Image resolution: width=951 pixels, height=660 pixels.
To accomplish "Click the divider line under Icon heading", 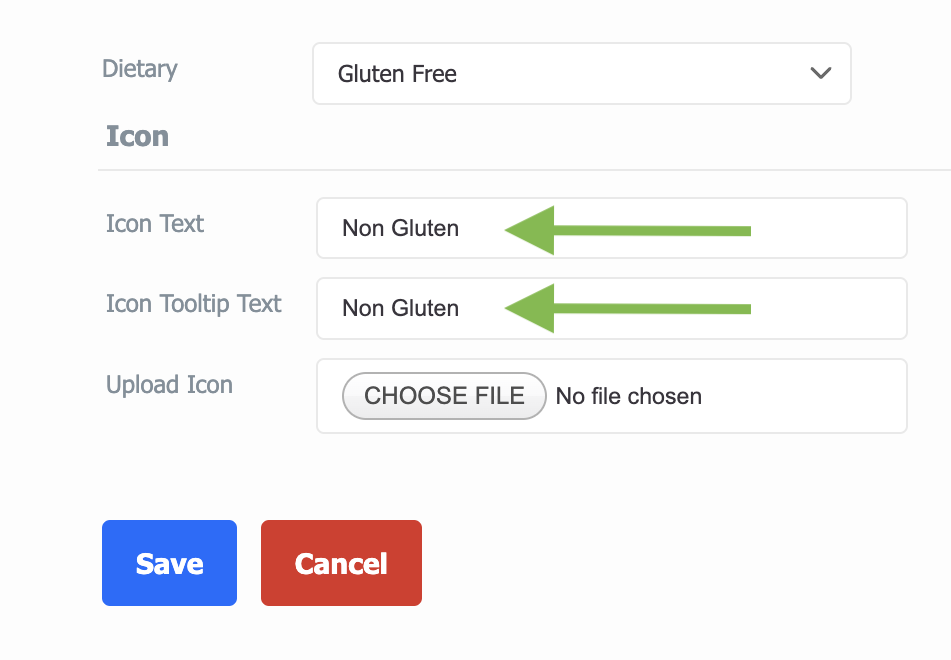I will click(x=524, y=170).
